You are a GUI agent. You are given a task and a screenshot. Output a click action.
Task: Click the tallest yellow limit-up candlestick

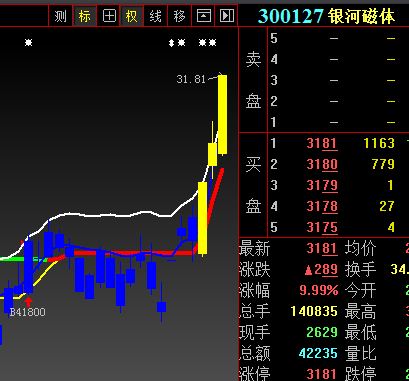(222, 114)
